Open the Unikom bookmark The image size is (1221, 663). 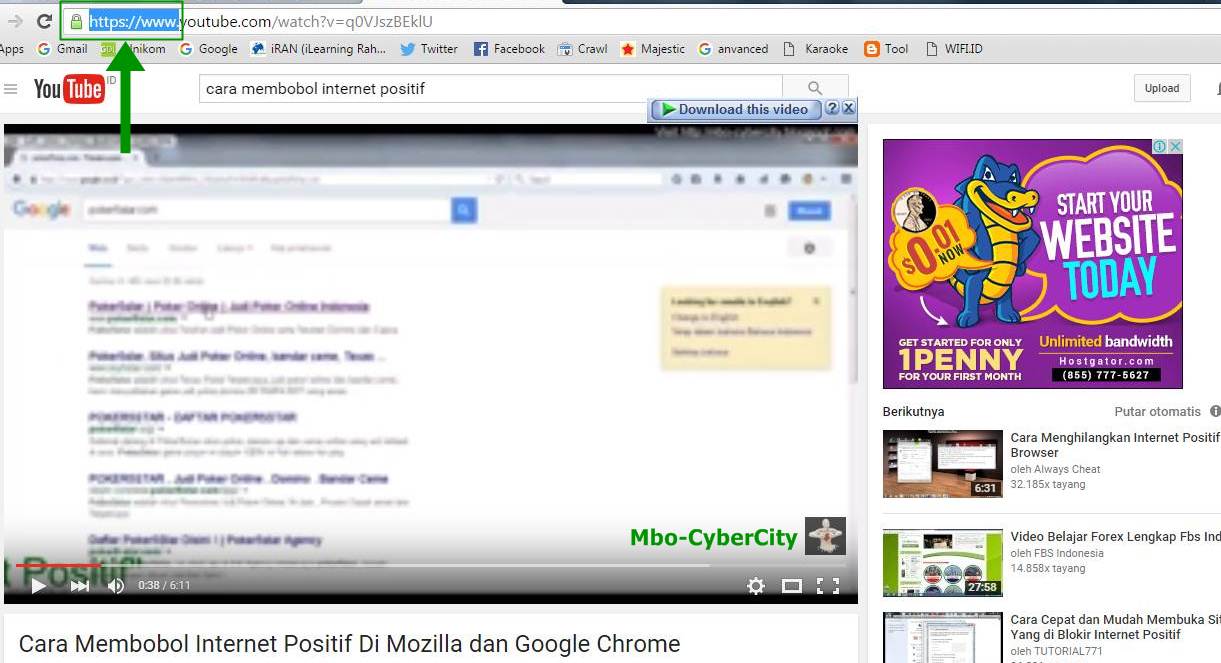point(133,48)
